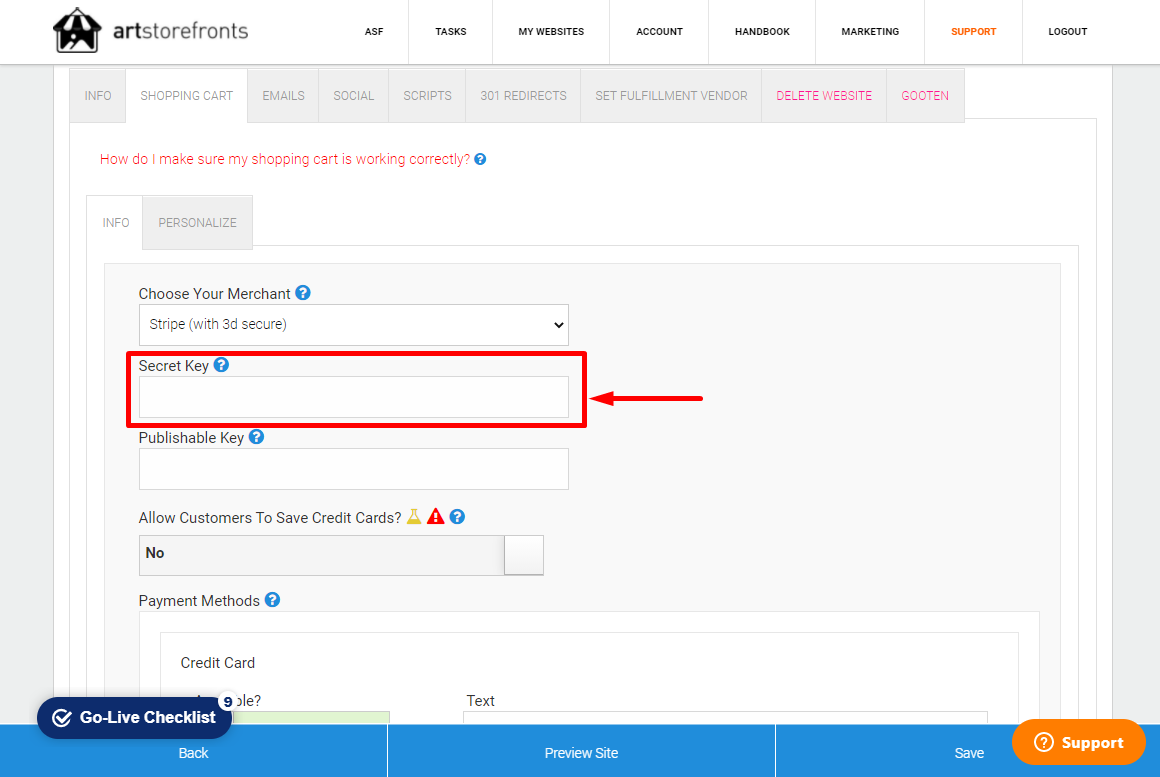
Task: Open GOOTEN tab
Action: (925, 95)
